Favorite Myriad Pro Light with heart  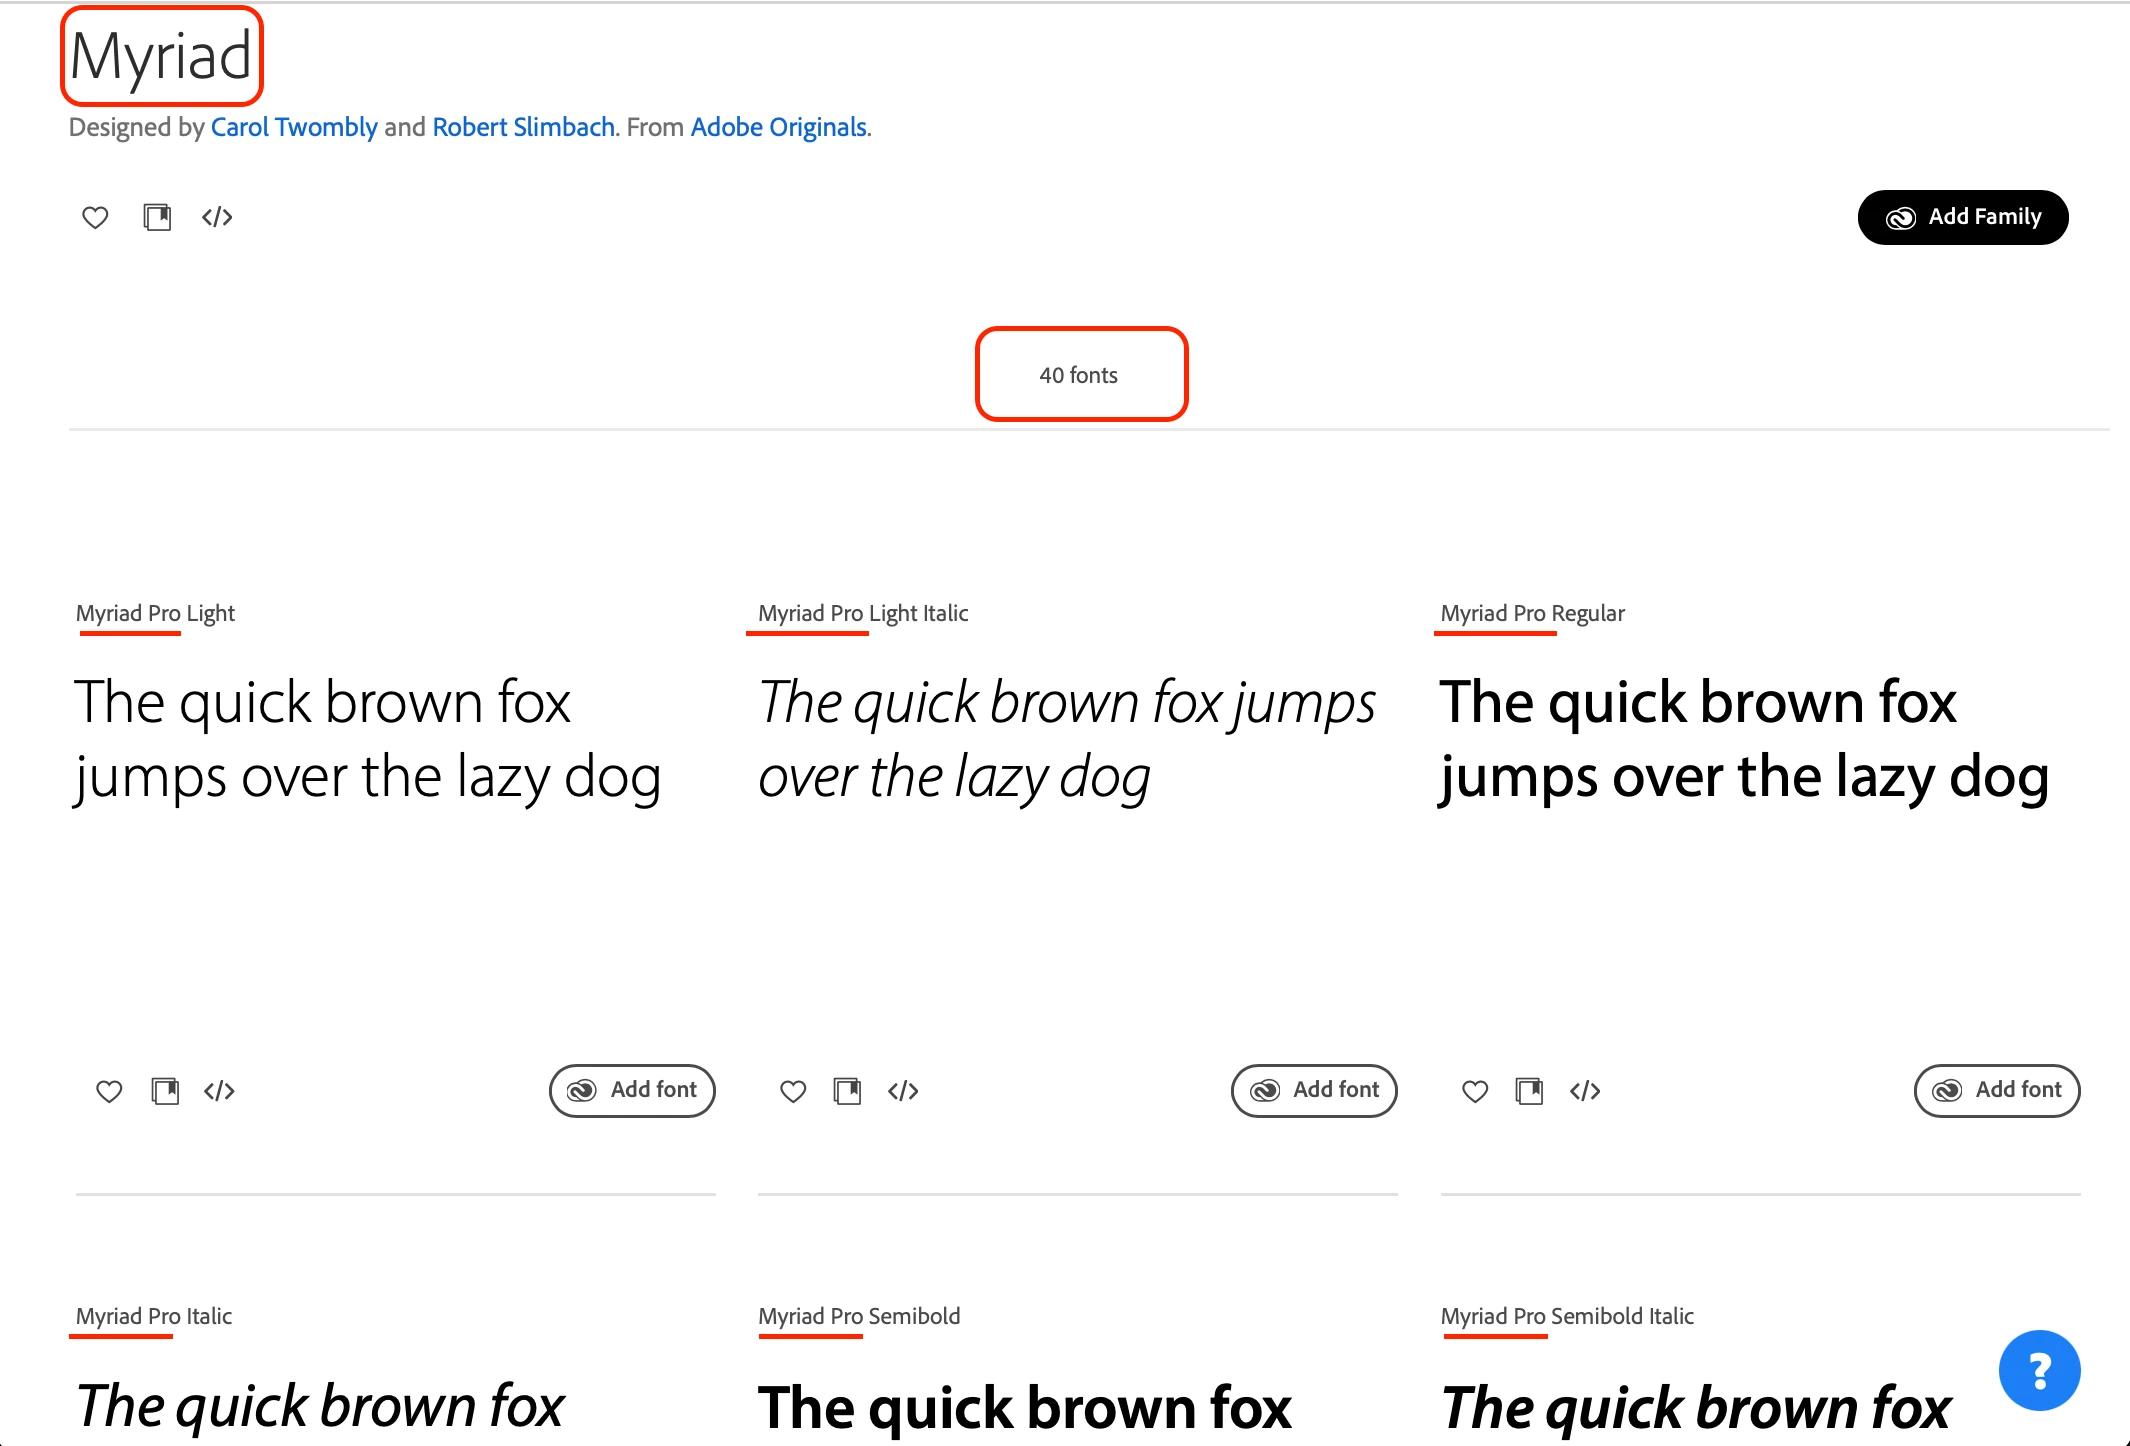[109, 1091]
